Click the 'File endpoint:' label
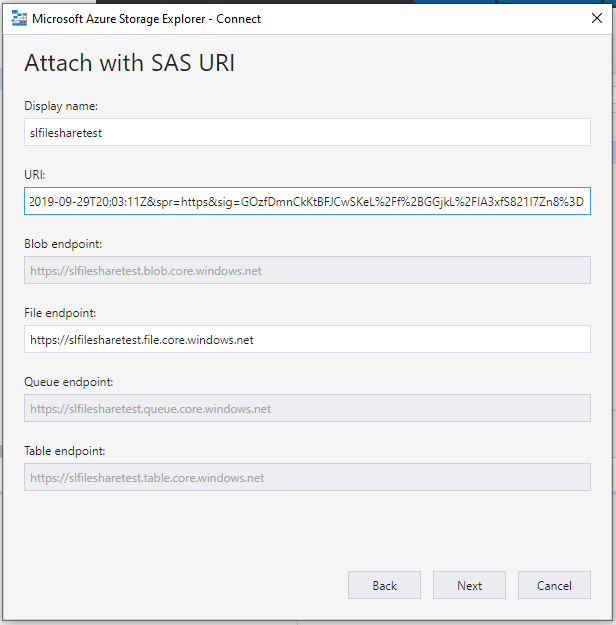 [x=60, y=313]
